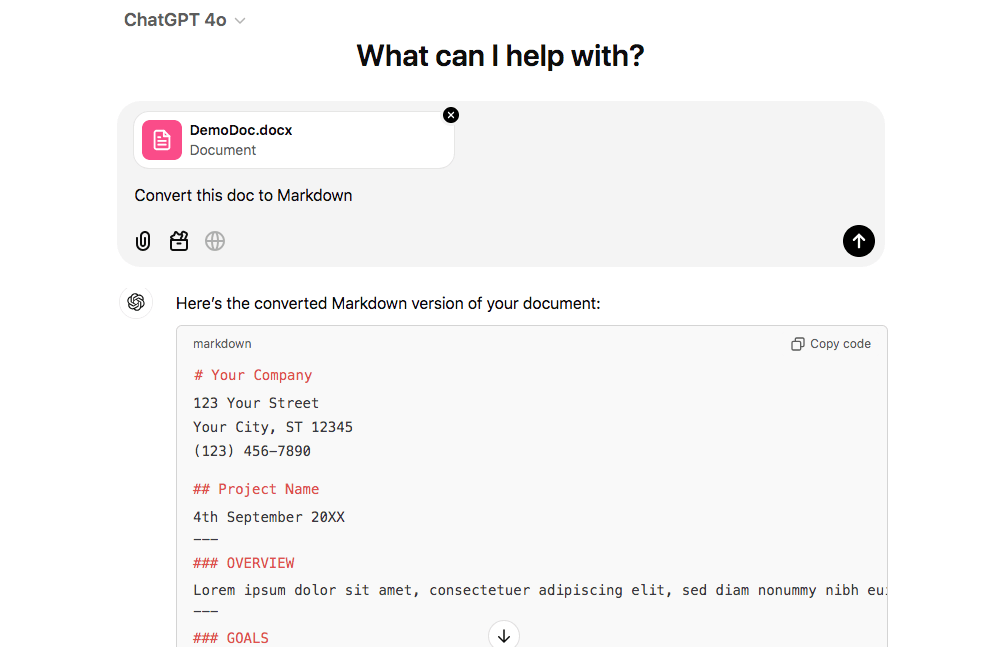Click the '## Project Name' code line
Screen dimensions: 1000x647
point(256,489)
